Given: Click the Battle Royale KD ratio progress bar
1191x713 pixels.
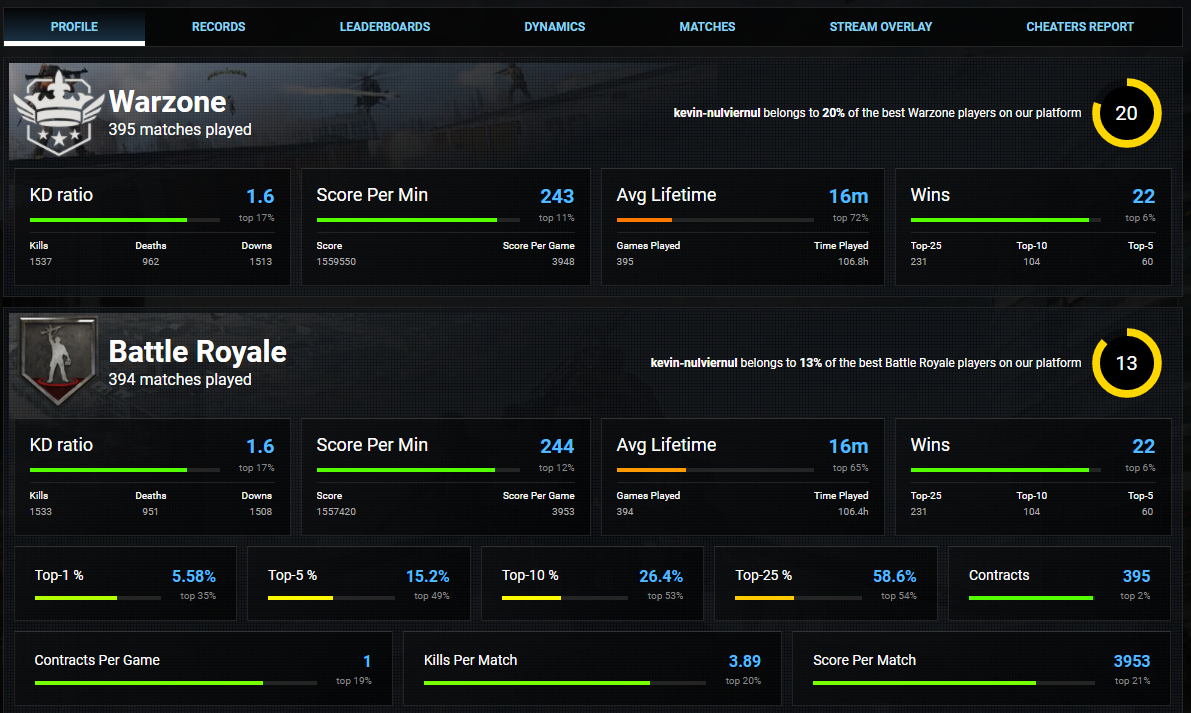Looking at the screenshot, I should (125, 470).
